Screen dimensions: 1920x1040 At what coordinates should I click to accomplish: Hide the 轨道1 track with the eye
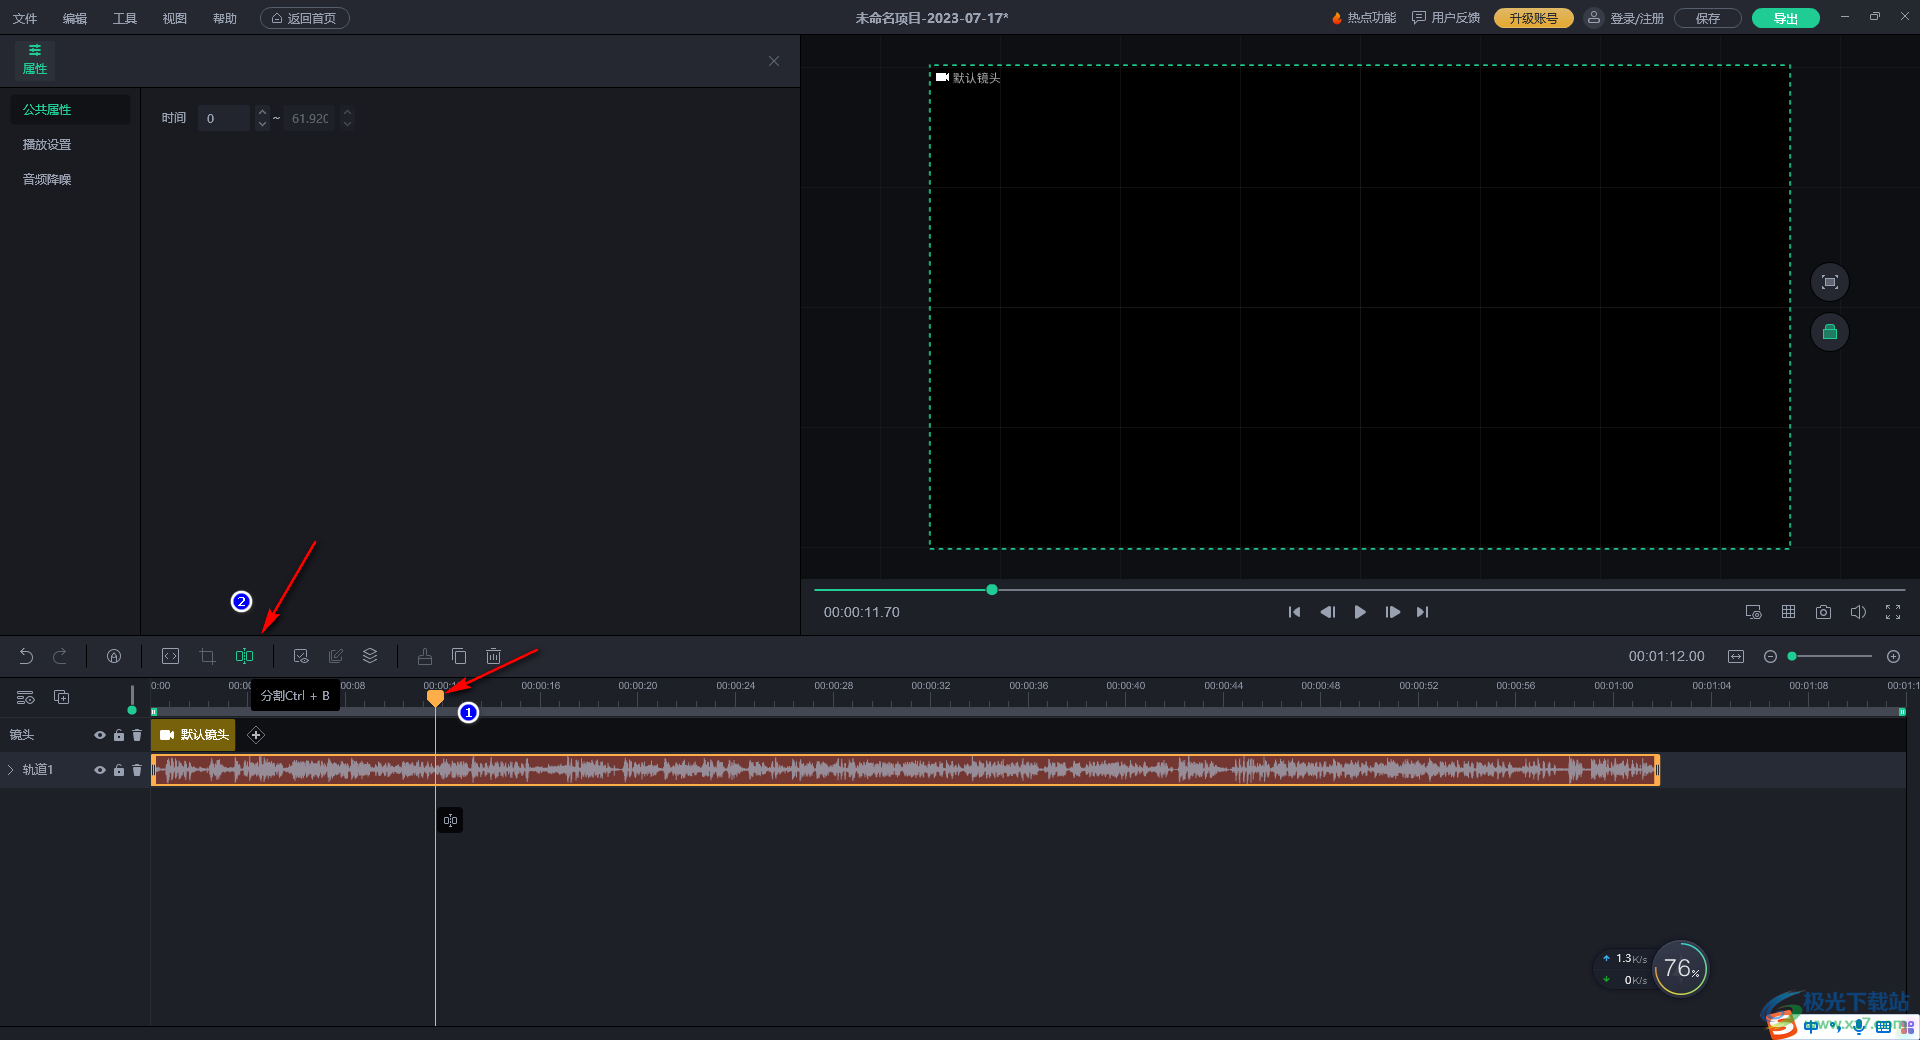click(x=100, y=770)
